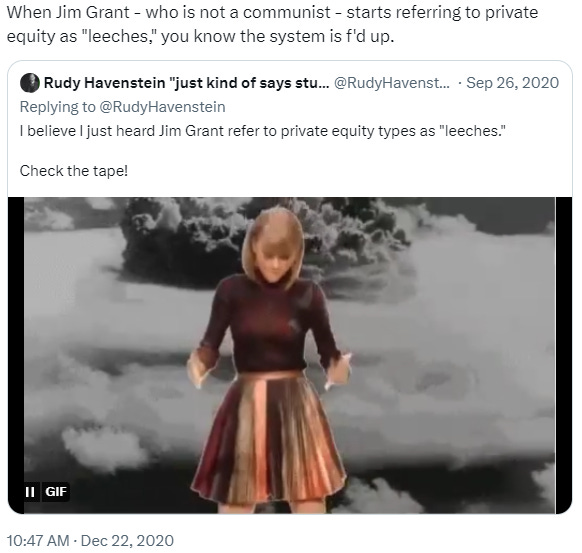Click the blank line above "Check the tape!"
The height and width of the screenshot is (553, 582).
290,151
